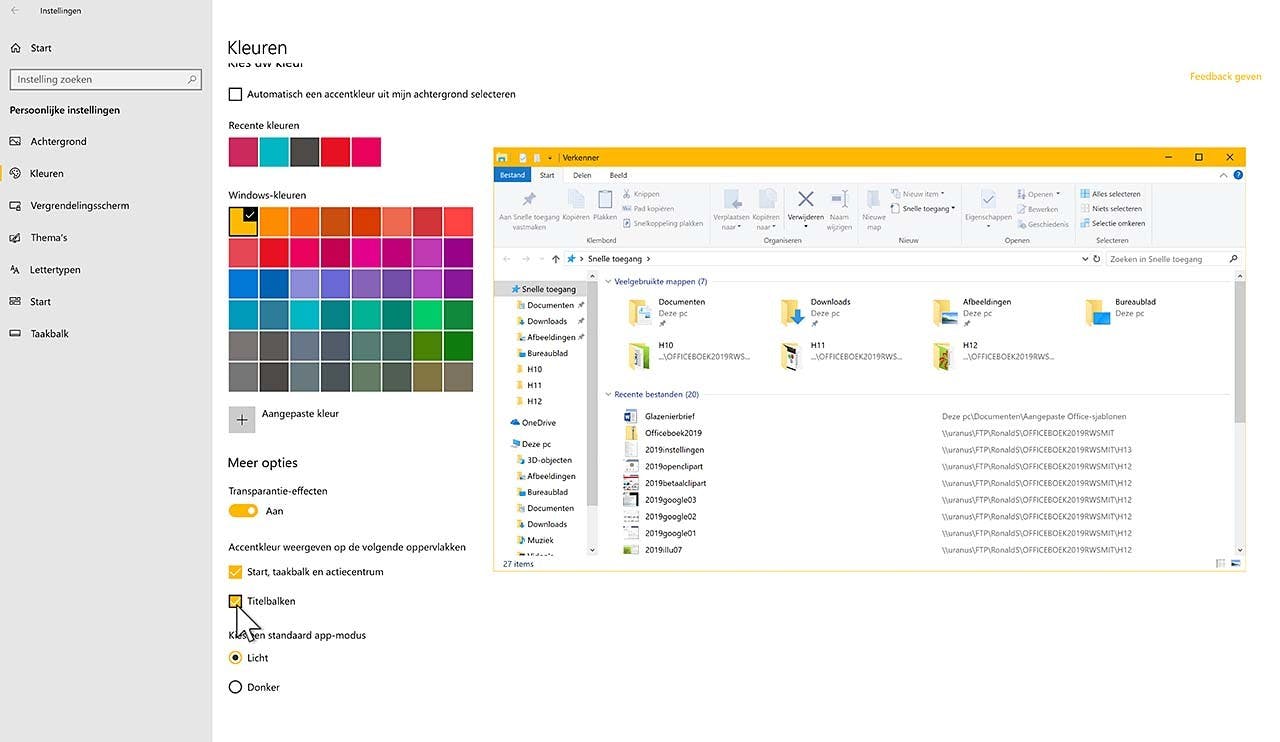Screen dimensions: 1280x742
Task: Add an Aangepaste kleur with the plus button
Action: coord(241,419)
